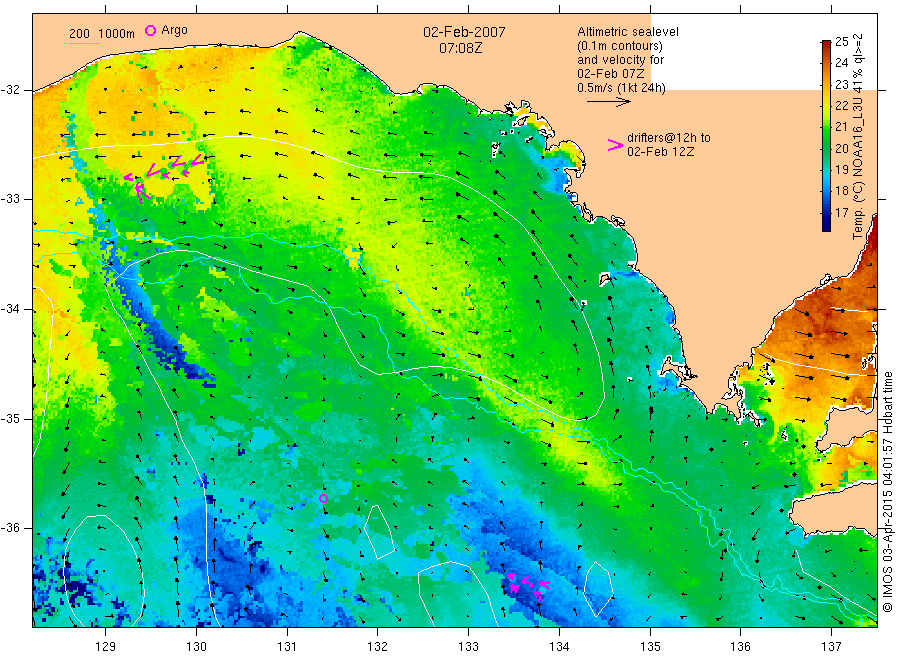Click the colorbar value 24
The width and height of the screenshot is (900, 660).
point(841,63)
